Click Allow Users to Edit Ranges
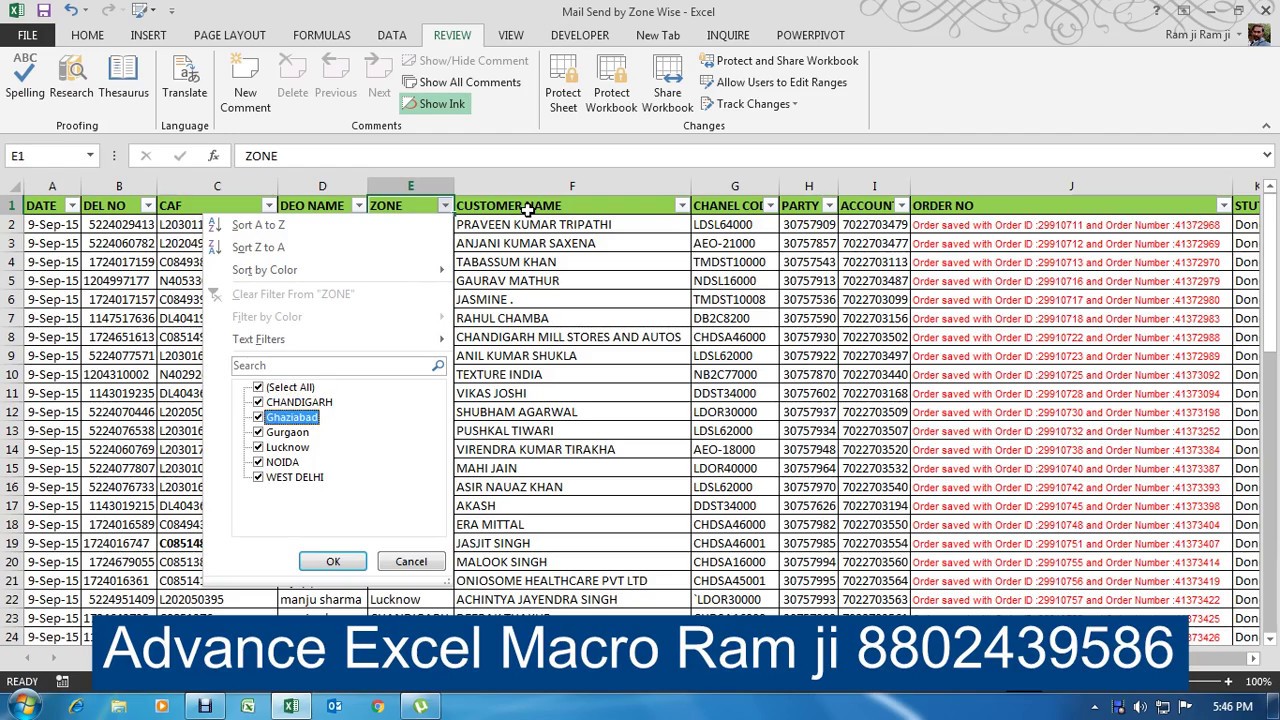 click(773, 82)
